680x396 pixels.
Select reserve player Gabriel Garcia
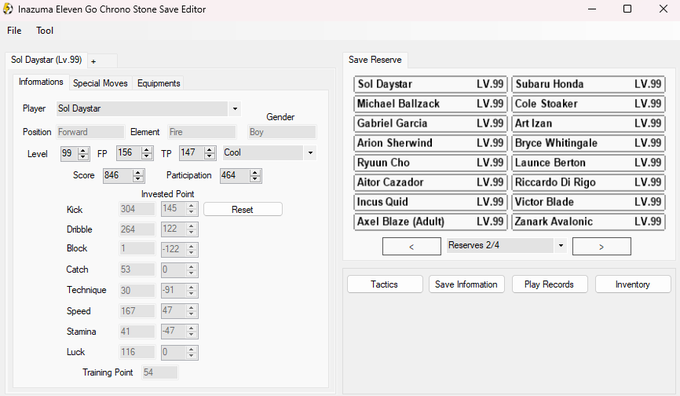coord(430,124)
